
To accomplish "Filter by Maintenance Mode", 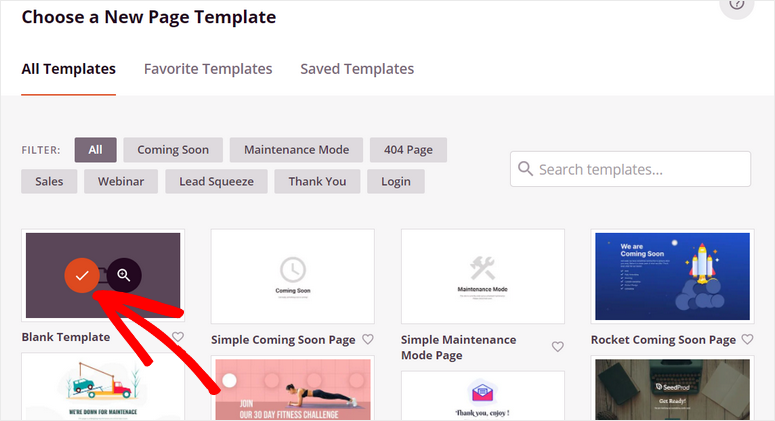I will [x=299, y=150].
